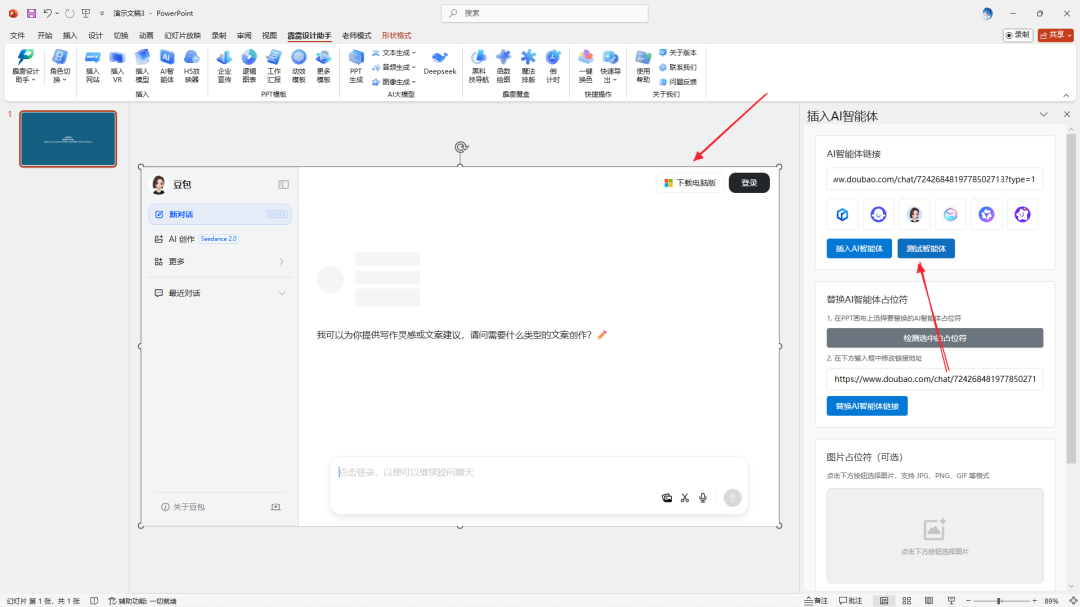Open the 共享 share dropdown
Screen dimensions: 1080x607
tap(1055, 34)
